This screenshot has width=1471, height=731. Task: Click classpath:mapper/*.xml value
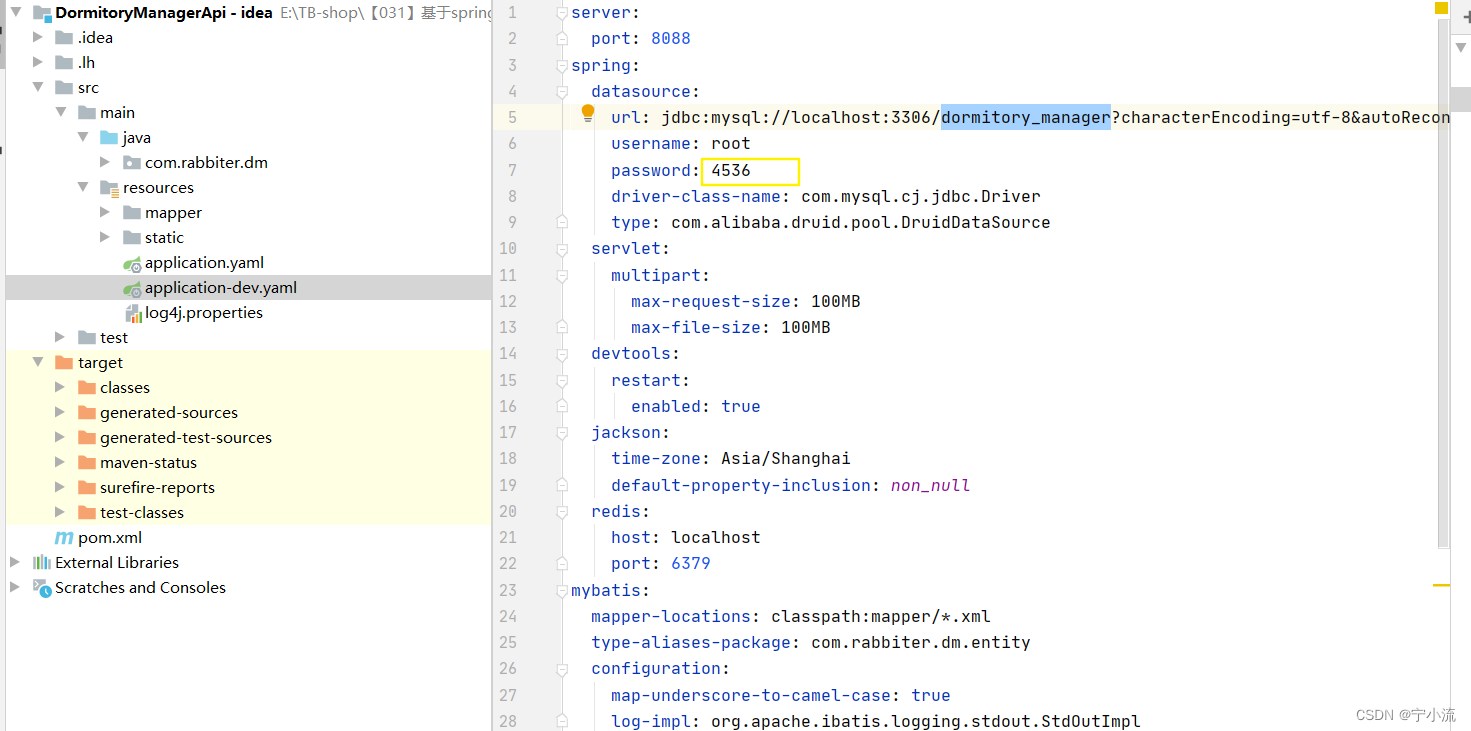[x=881, y=617]
